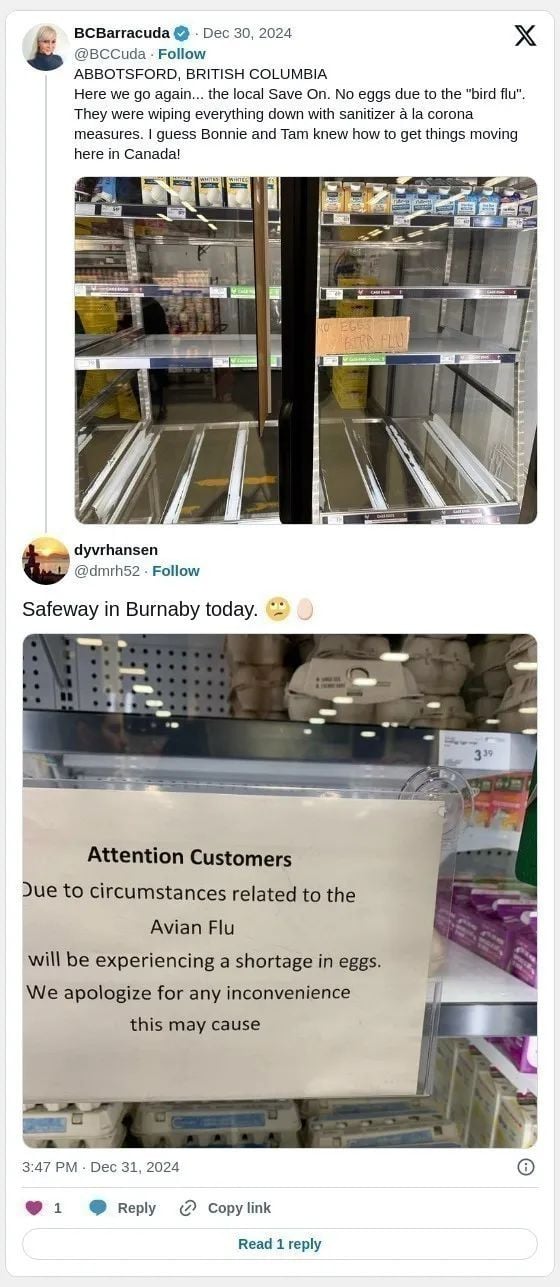Click the verified badge next to BCBarracuda

(x=182, y=33)
